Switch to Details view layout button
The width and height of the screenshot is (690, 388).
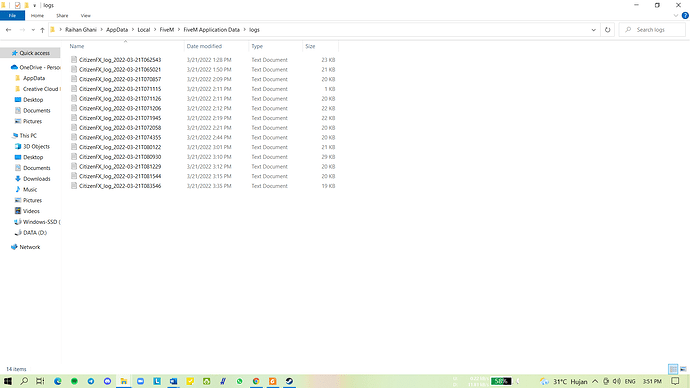point(673,369)
